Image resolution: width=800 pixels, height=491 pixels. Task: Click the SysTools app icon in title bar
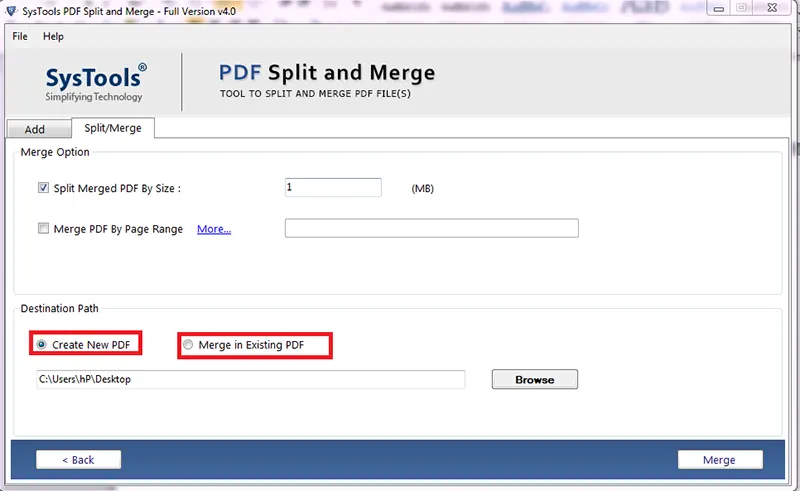tap(11, 11)
